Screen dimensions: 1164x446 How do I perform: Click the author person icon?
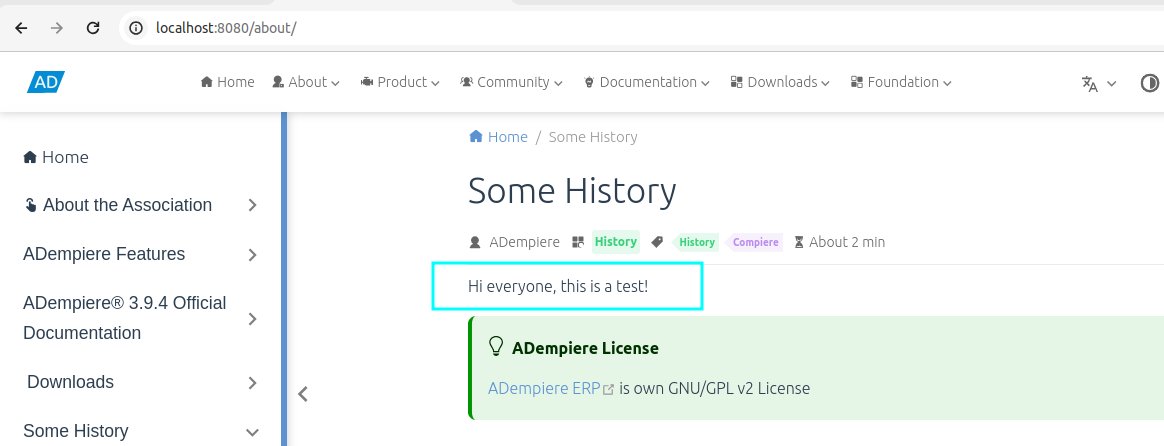click(475, 242)
